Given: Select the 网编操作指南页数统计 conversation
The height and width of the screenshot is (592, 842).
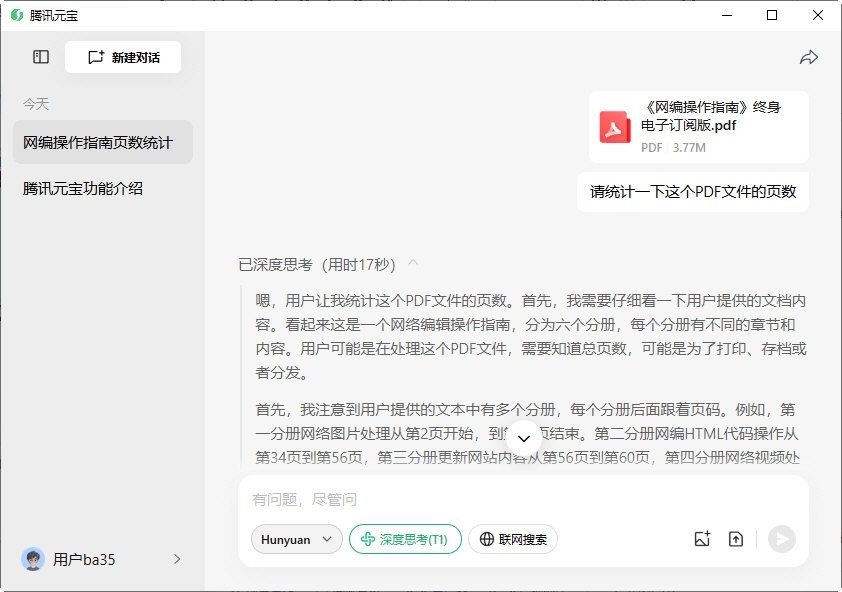Looking at the screenshot, I should pos(100,143).
